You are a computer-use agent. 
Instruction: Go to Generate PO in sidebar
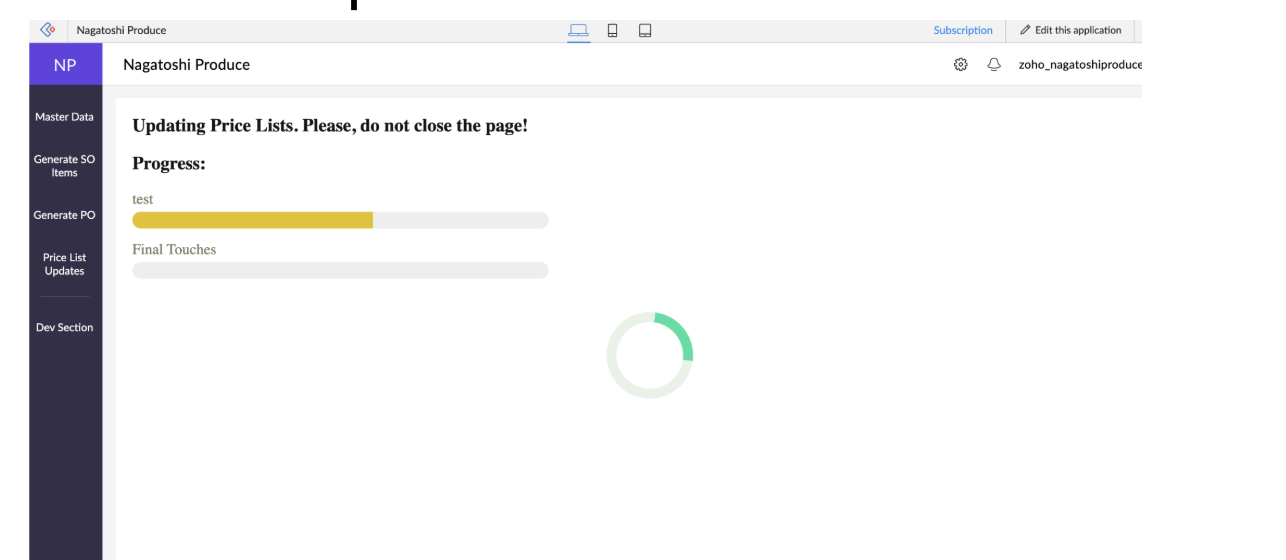tap(65, 215)
